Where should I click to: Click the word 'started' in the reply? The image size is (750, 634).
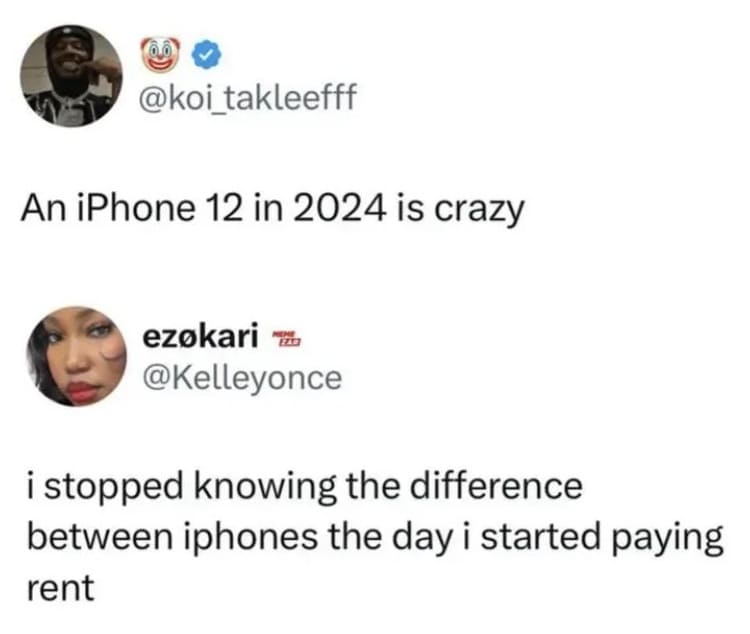pos(540,537)
